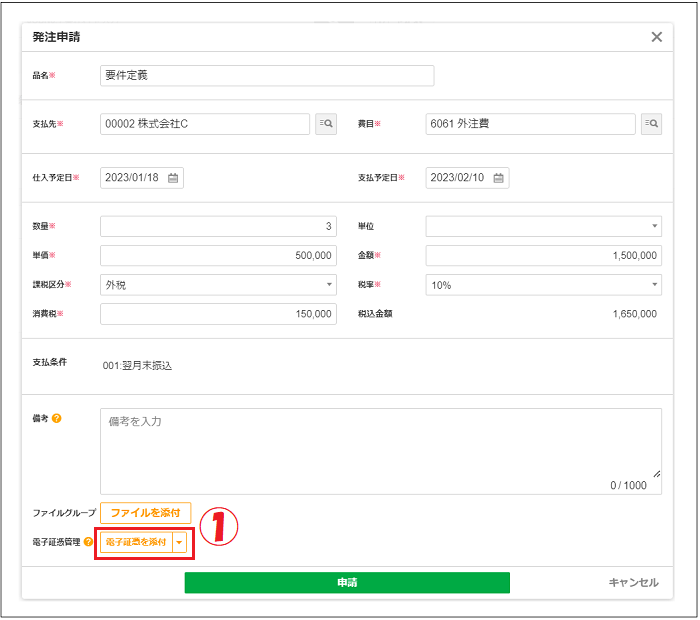Click help icon beside 電子証憑管理 label
This screenshot has height=620, width=700.
tap(89, 542)
